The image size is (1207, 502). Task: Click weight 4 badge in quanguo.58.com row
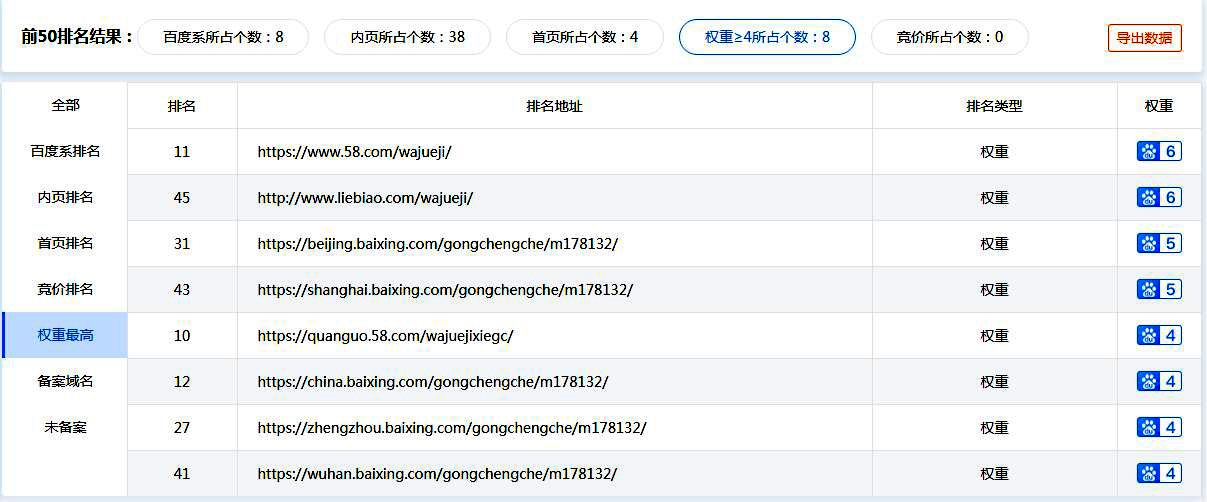click(1159, 336)
